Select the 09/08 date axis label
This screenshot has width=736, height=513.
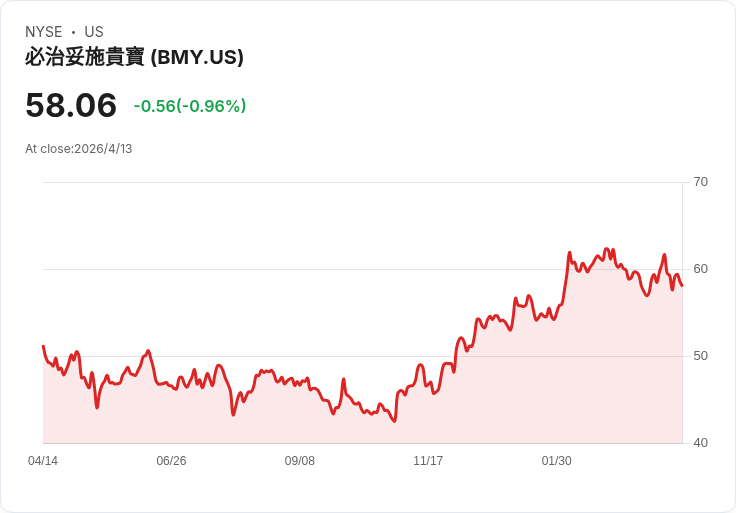[299, 461]
